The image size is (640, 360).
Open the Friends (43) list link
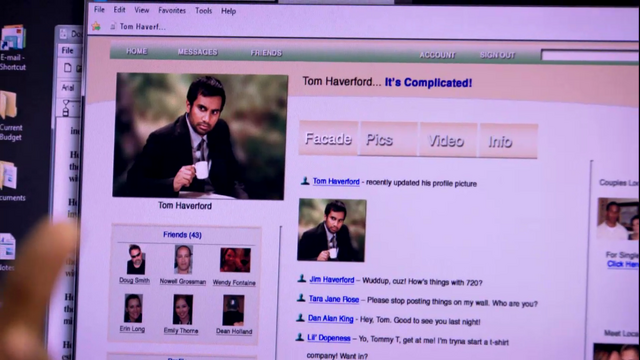tap(182, 235)
